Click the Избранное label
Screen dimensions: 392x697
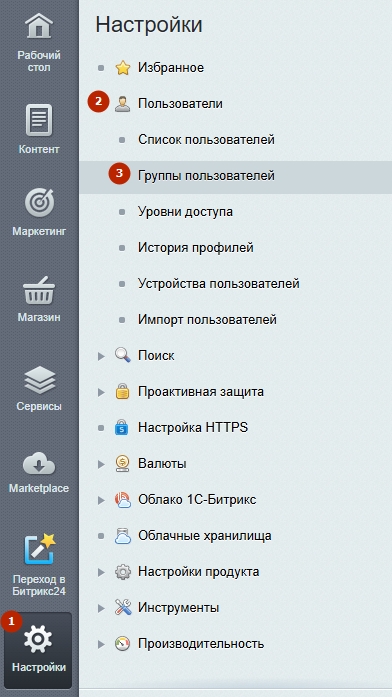point(171,68)
